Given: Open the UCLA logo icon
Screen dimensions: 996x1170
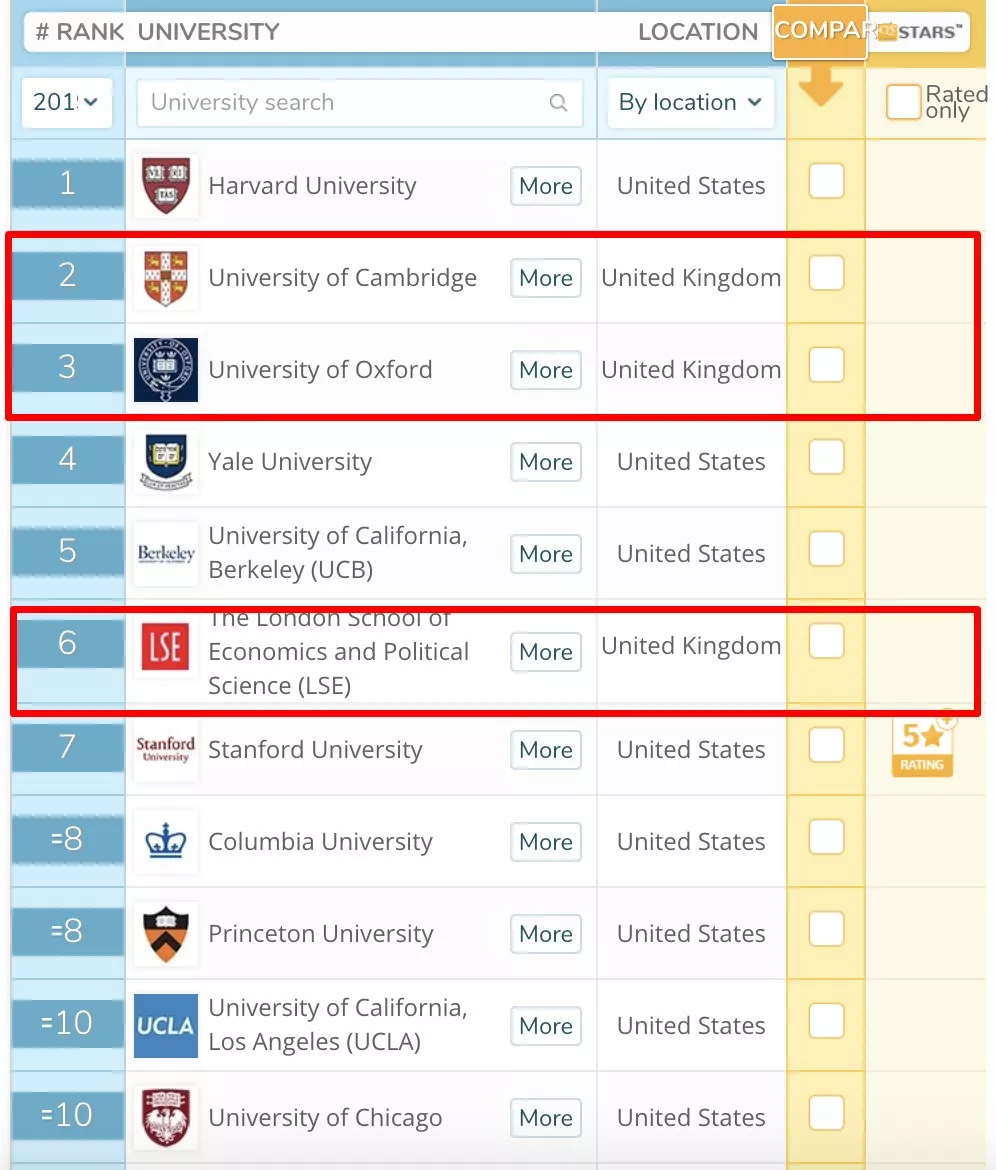Looking at the screenshot, I should [166, 1026].
